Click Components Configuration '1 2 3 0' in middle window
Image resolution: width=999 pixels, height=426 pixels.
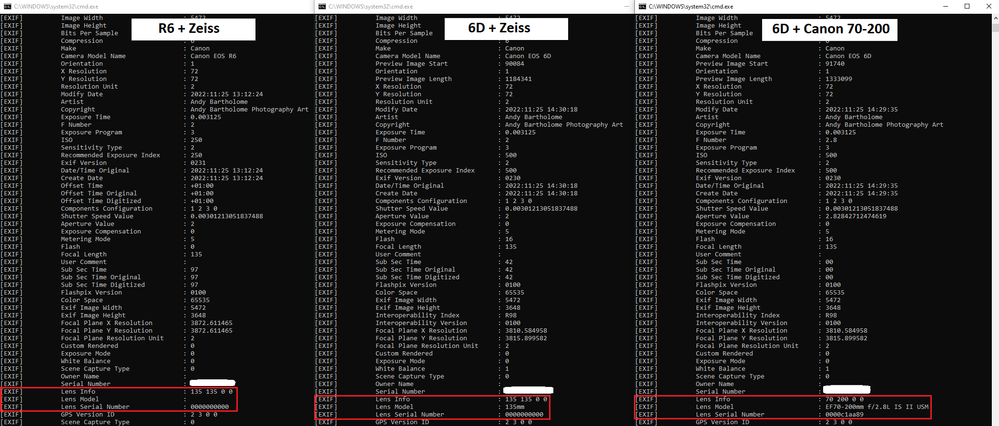click(x=519, y=201)
